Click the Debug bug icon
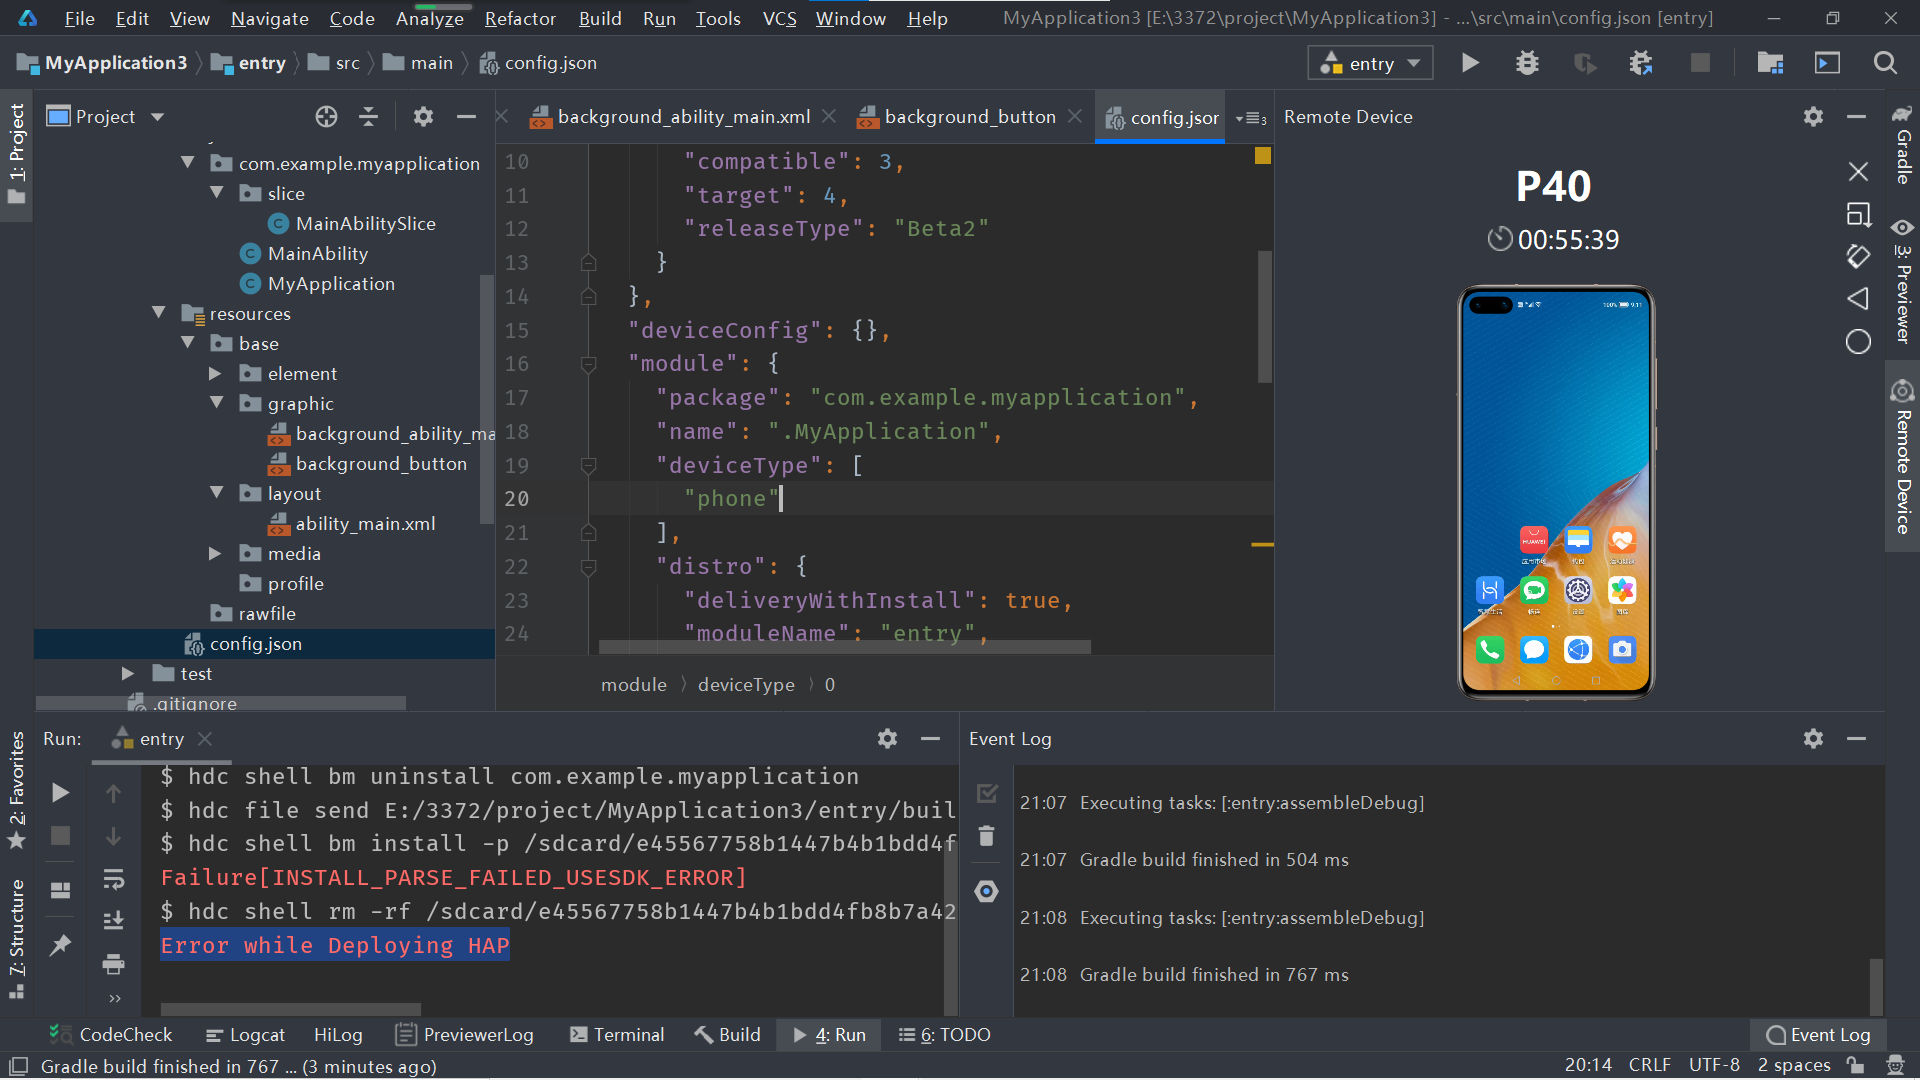Screen dimensions: 1920x1080 pyautogui.click(x=1526, y=63)
